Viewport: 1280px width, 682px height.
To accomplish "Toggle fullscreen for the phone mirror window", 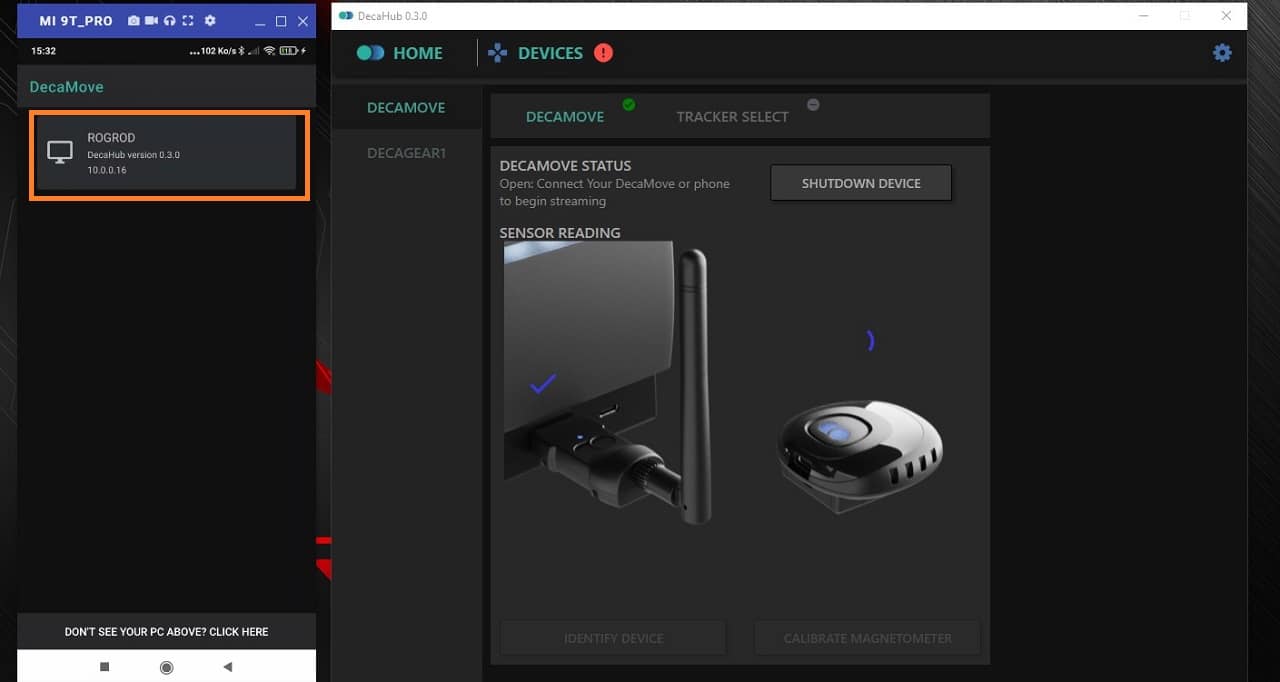I will tap(188, 21).
